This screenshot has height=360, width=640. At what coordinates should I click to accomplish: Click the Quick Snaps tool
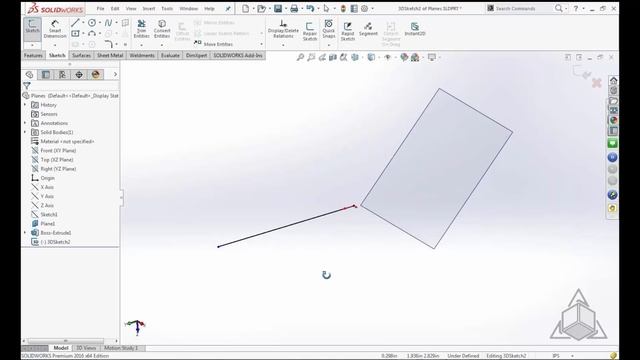pos(329,29)
